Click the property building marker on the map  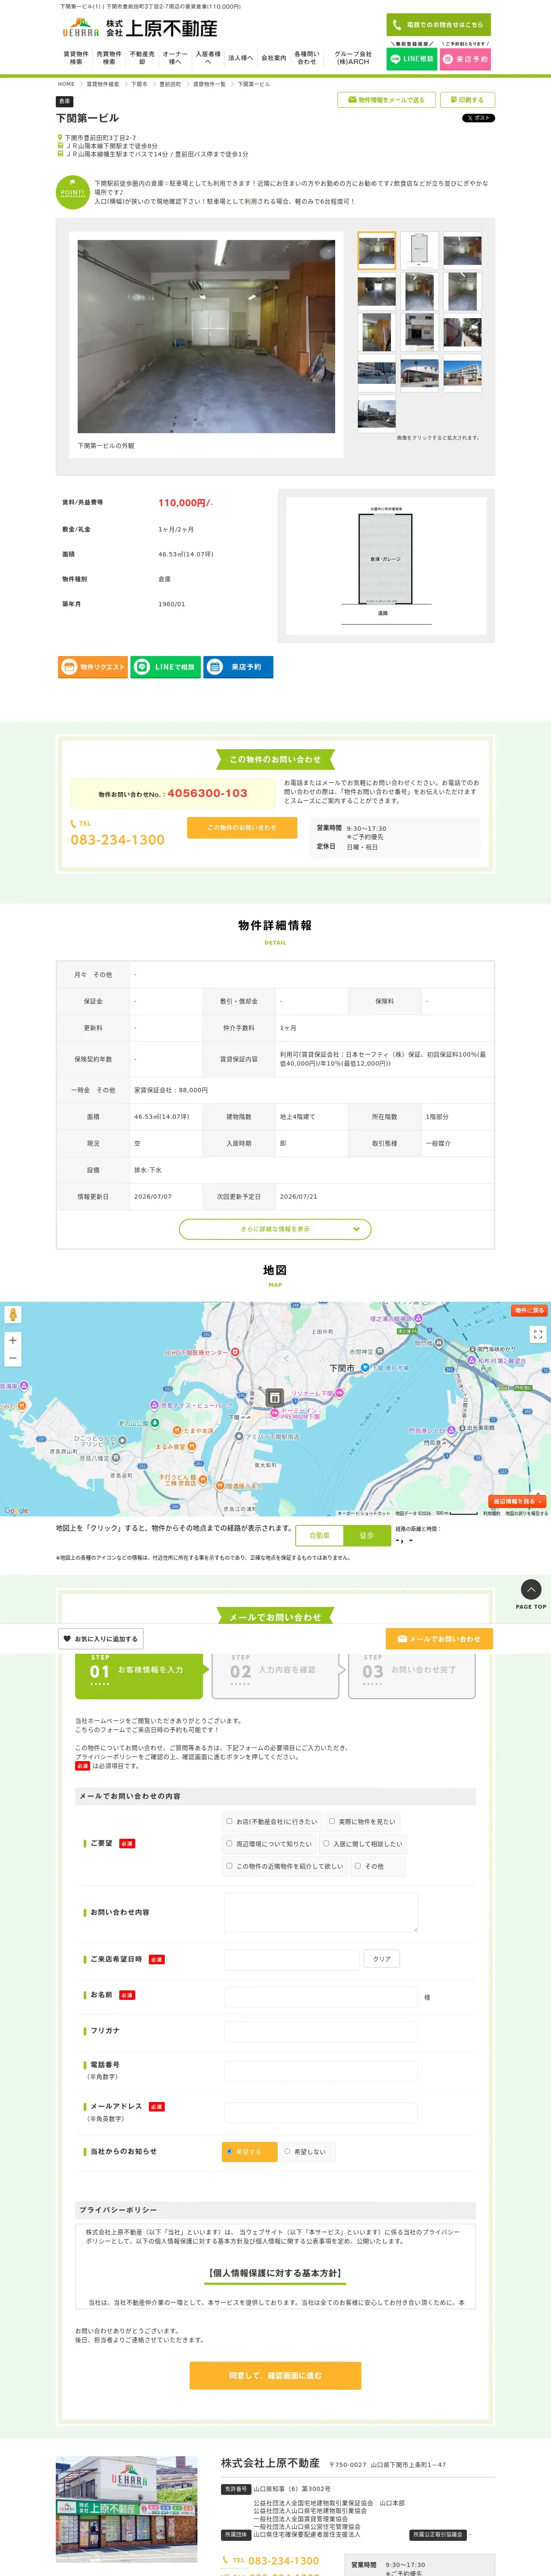coord(275,1398)
